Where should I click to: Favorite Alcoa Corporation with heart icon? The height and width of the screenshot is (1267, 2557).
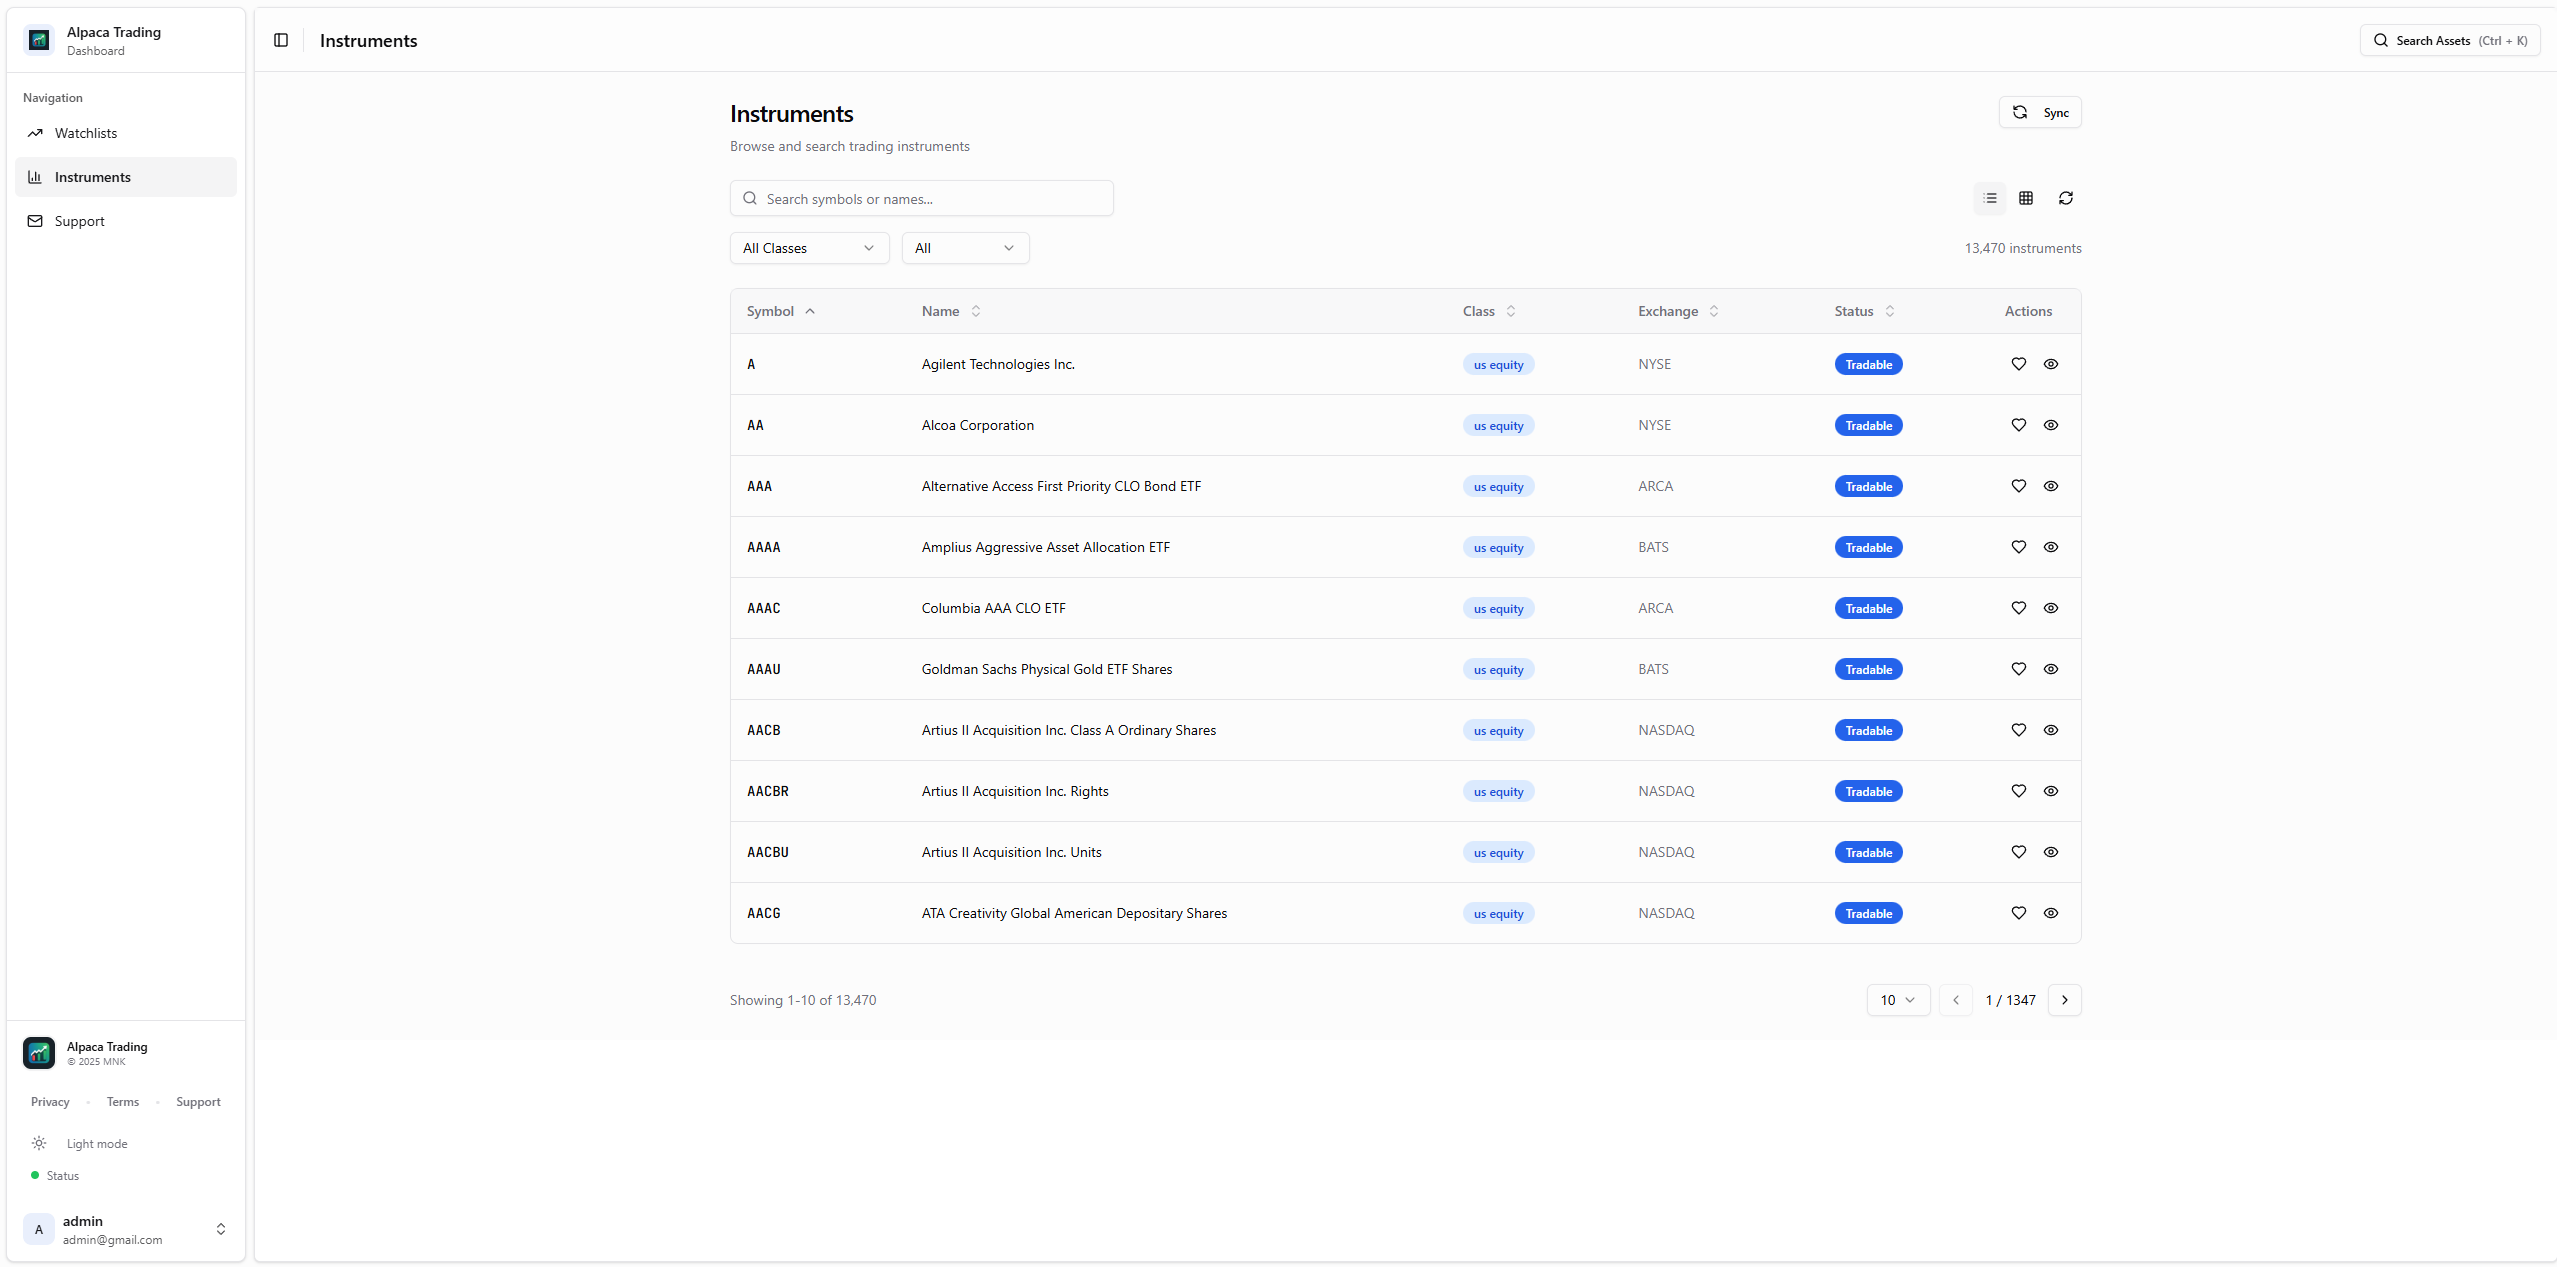point(2019,425)
